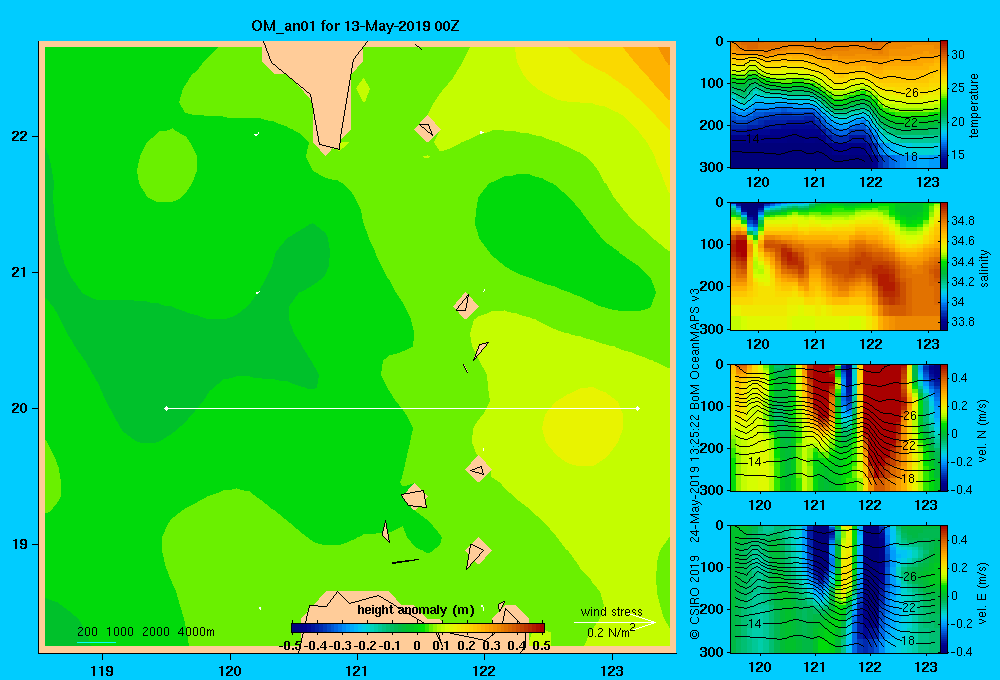Click the temperature color scale bar
This screenshot has width=1000, height=680.
[944, 105]
